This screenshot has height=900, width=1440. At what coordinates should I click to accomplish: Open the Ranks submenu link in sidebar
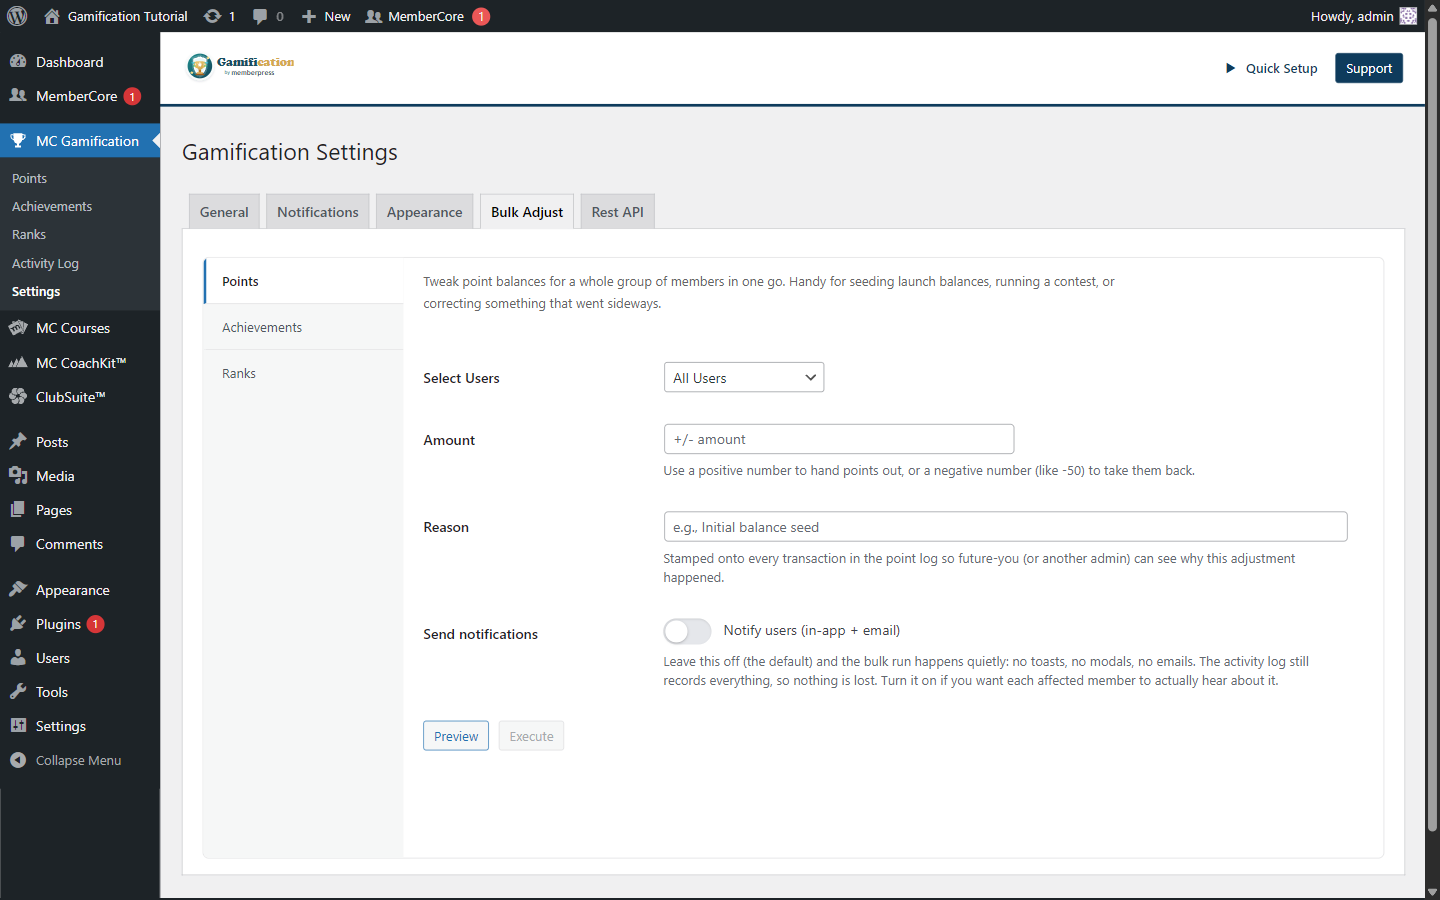(29, 234)
